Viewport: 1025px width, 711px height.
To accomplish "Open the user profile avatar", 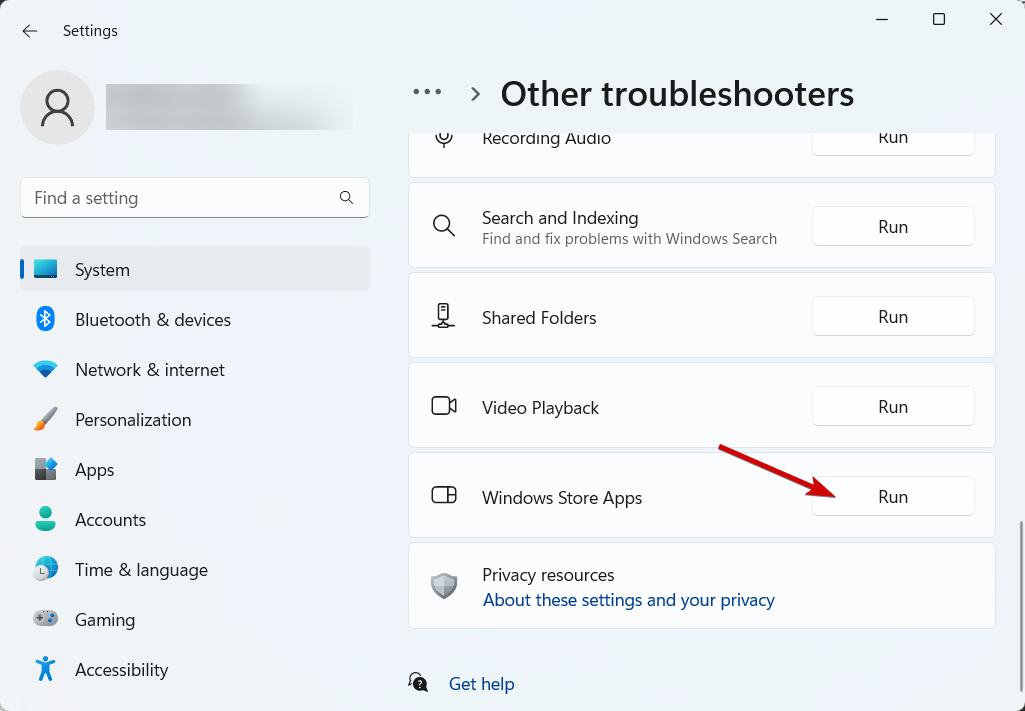I will click(x=58, y=108).
